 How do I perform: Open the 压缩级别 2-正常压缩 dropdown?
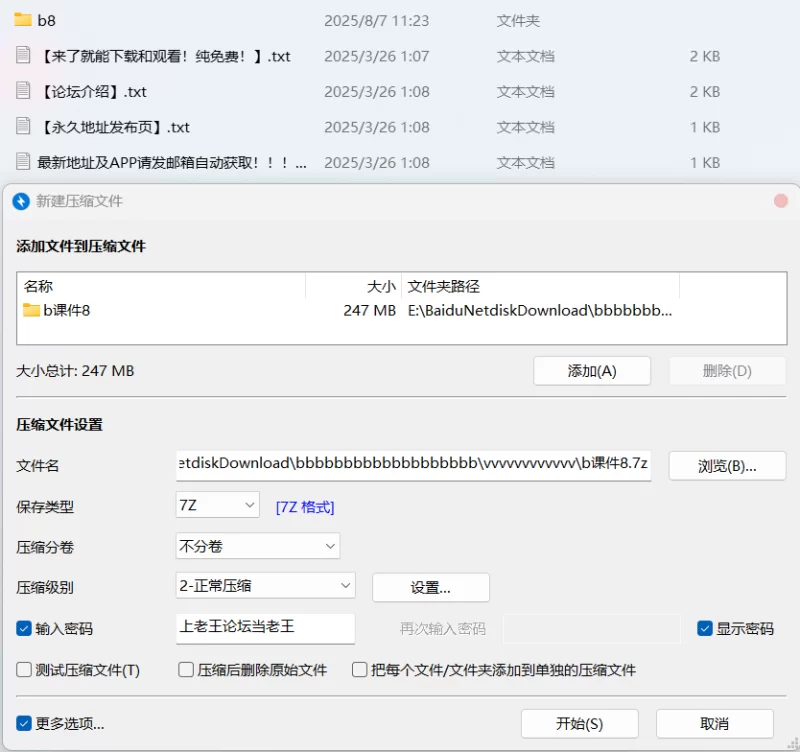click(x=265, y=586)
